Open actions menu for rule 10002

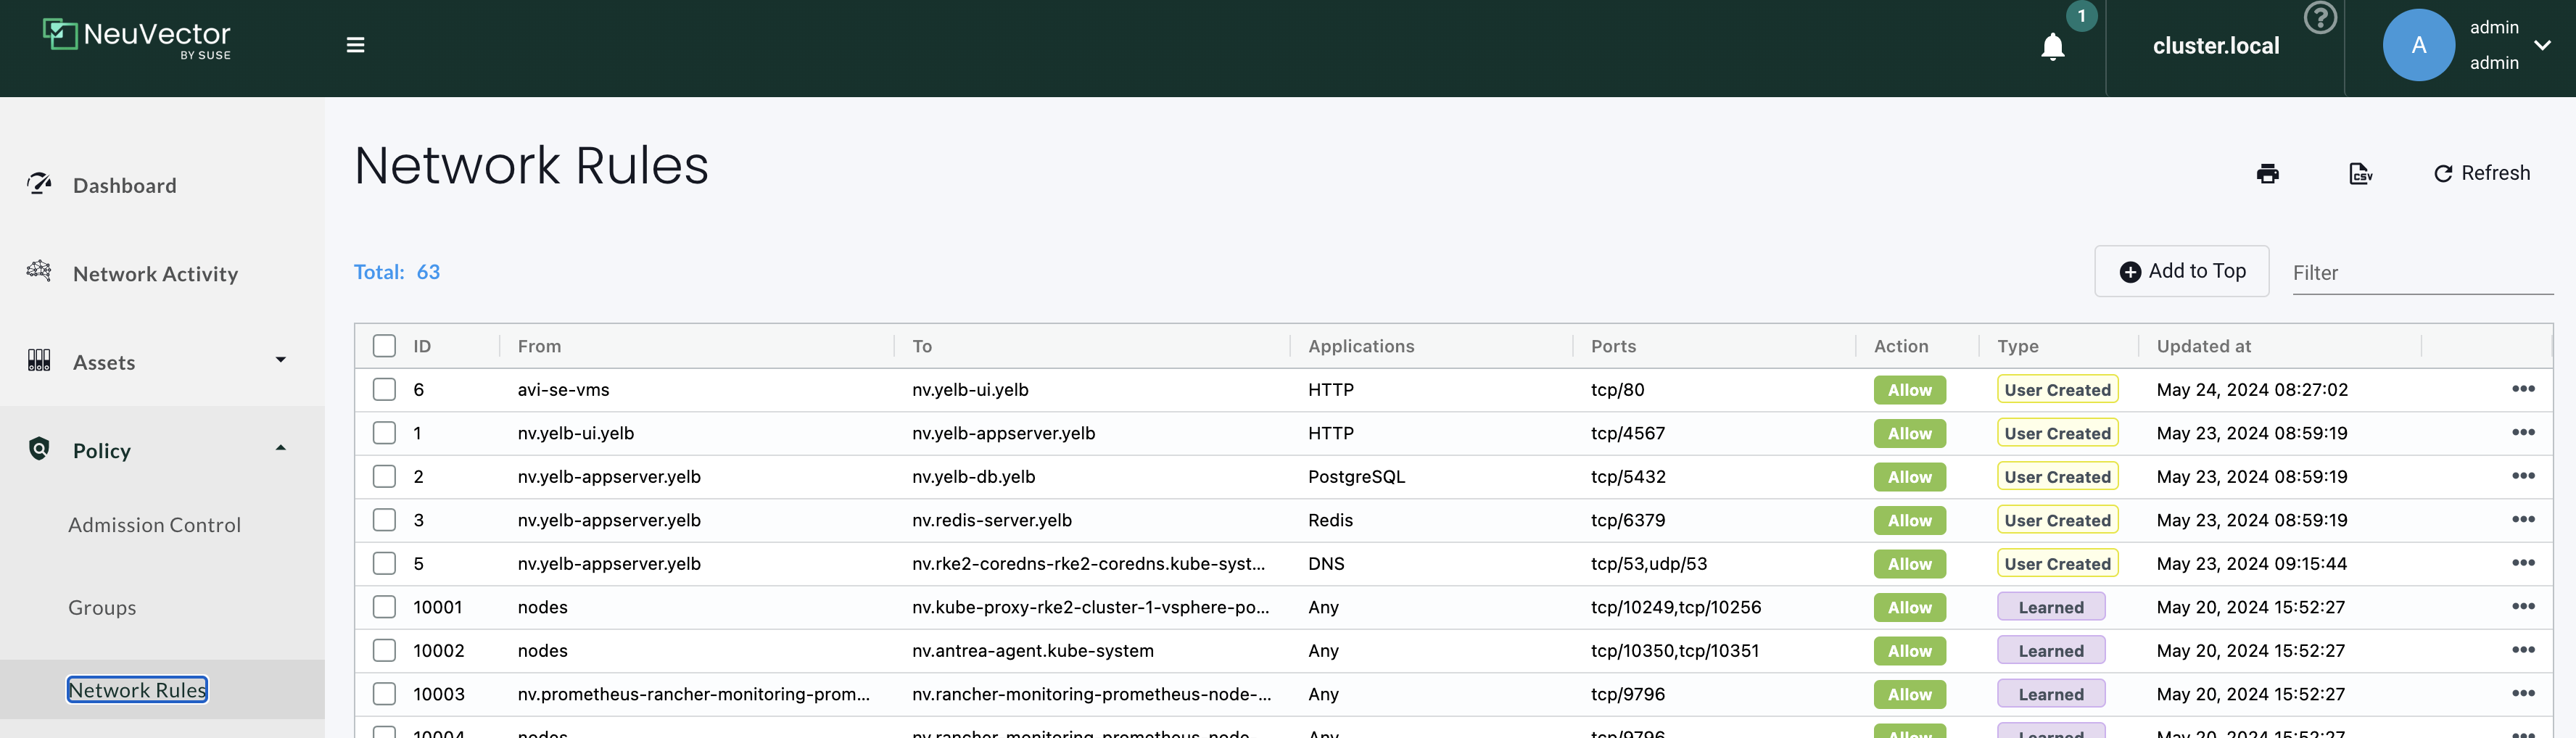[2522, 650]
